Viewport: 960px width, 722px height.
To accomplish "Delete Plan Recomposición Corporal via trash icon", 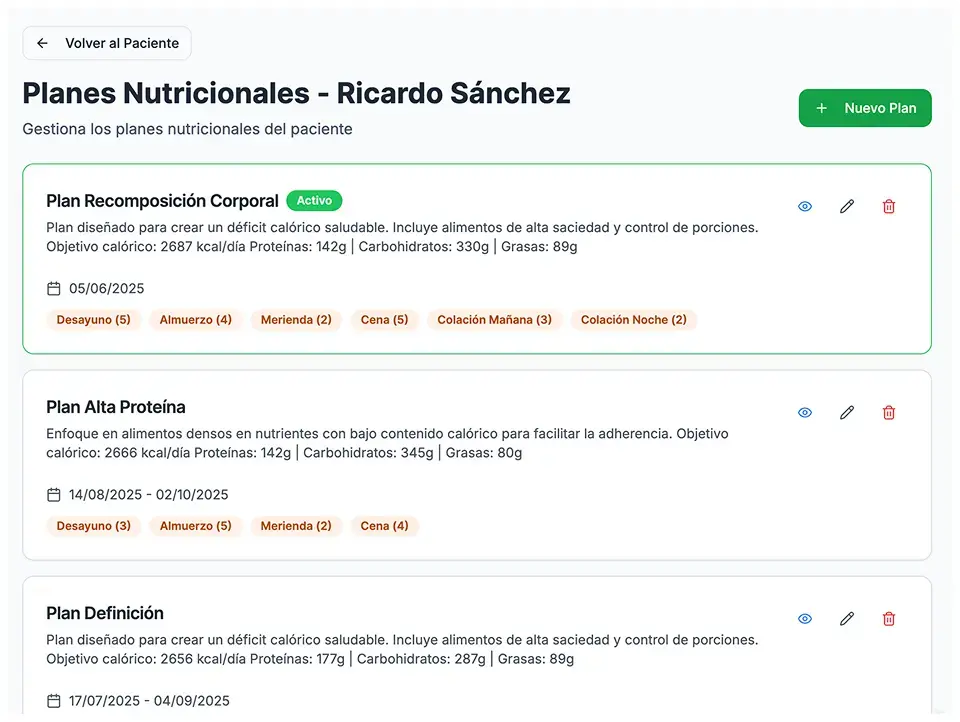I will (888, 206).
